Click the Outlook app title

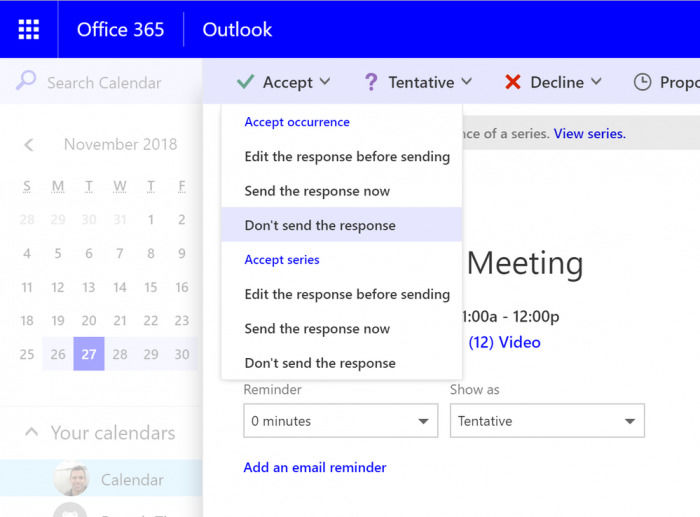[237, 29]
